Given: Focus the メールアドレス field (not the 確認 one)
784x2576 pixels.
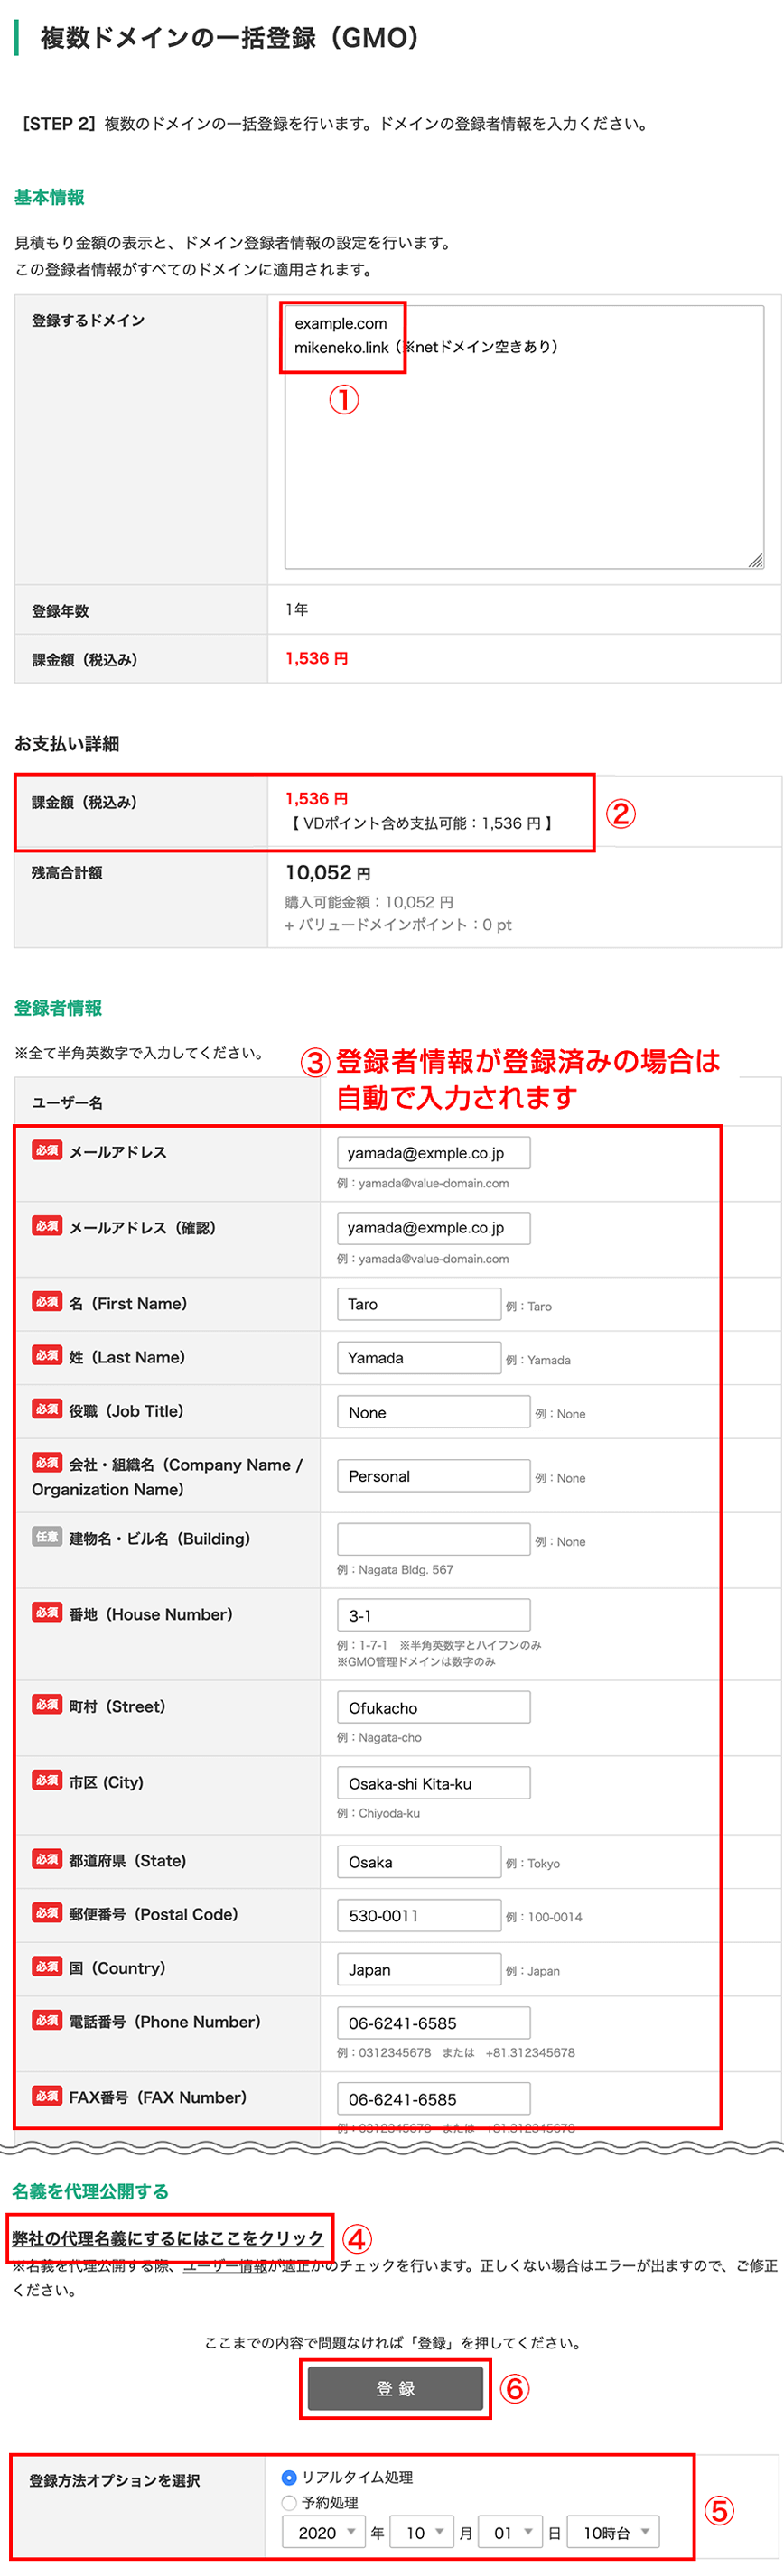Looking at the screenshot, I should point(433,1152).
